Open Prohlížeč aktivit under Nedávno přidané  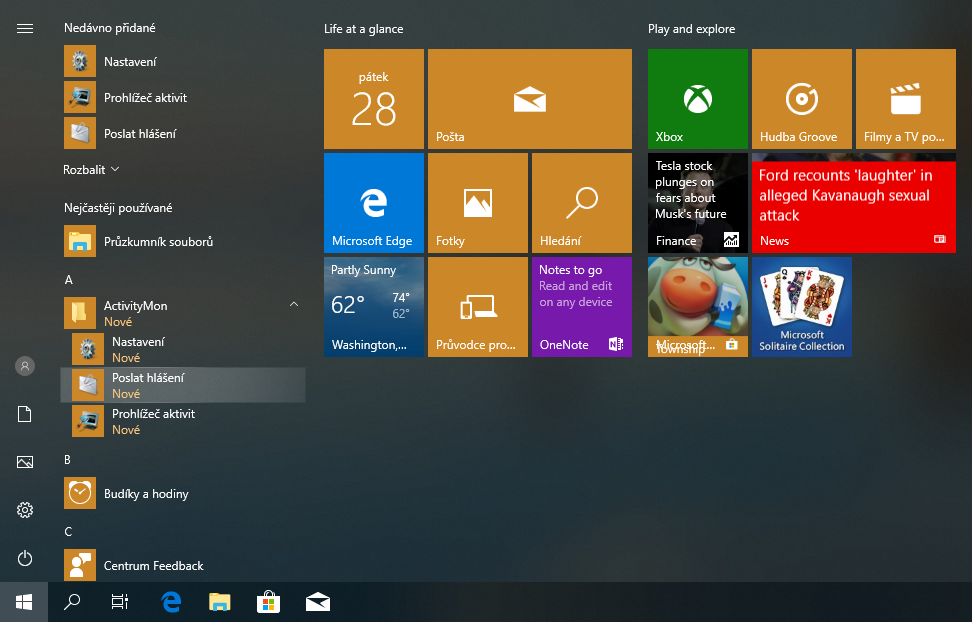[x=183, y=97]
